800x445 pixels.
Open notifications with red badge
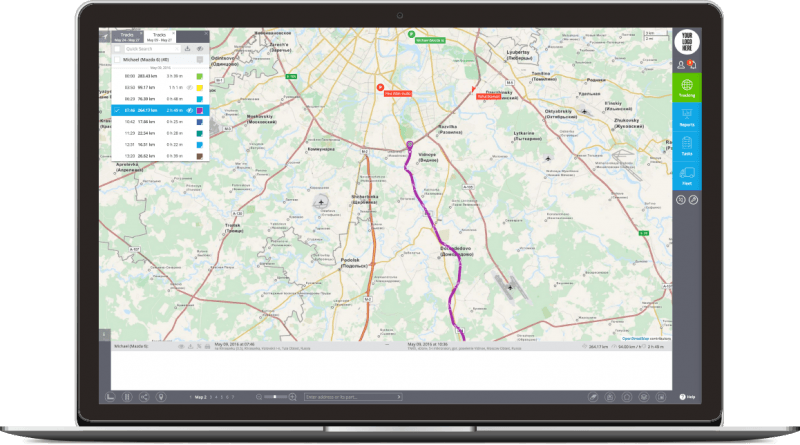(x=692, y=64)
